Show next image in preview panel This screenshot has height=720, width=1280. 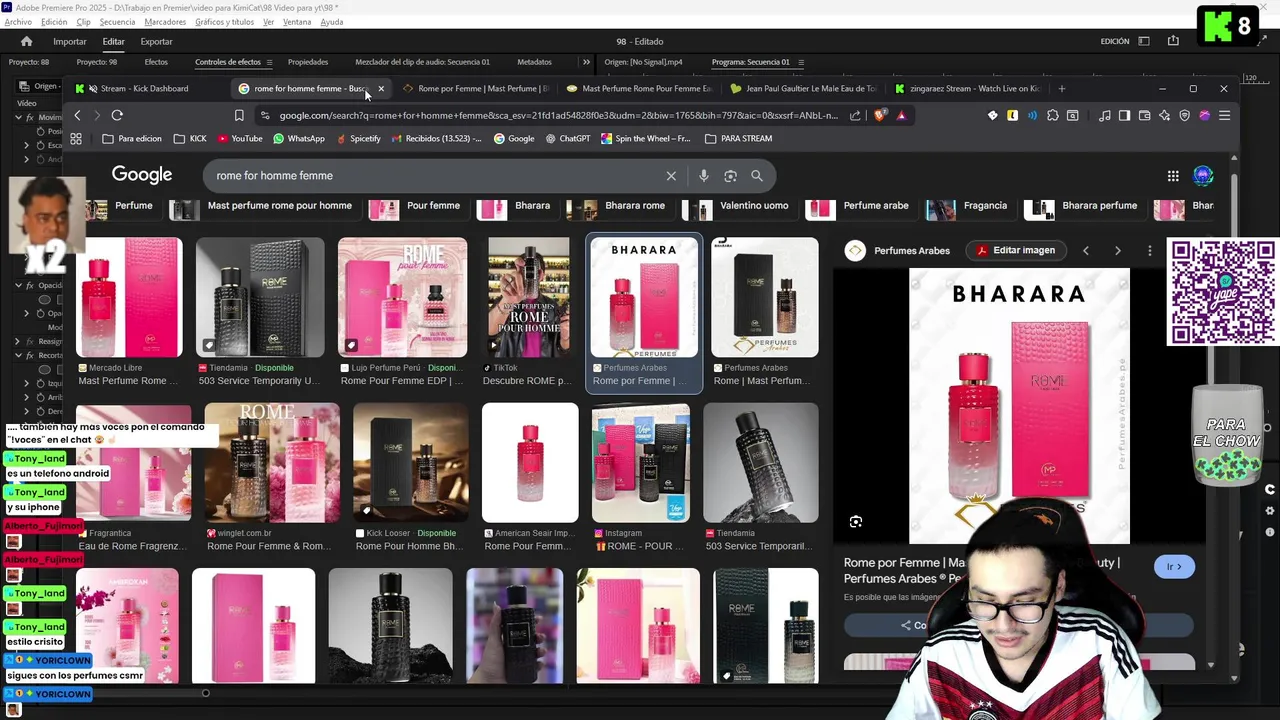1118,250
